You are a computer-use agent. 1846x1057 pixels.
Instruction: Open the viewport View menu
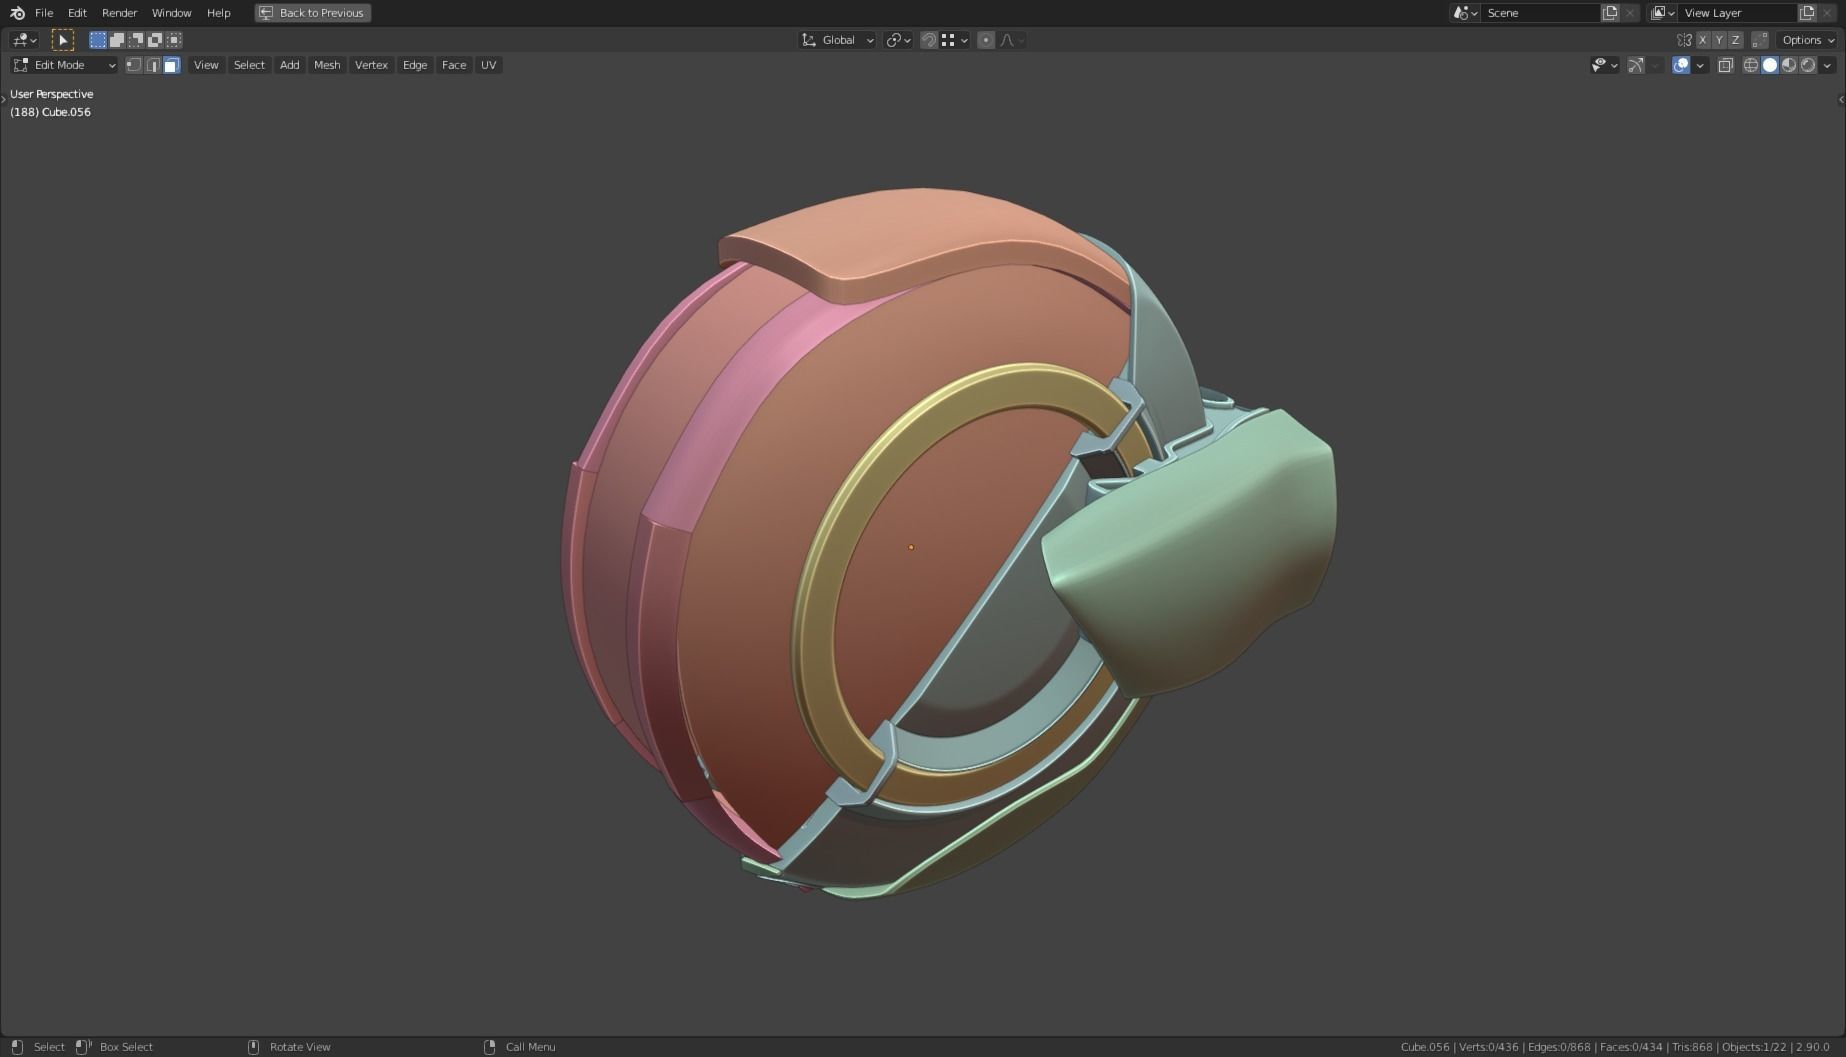point(206,65)
